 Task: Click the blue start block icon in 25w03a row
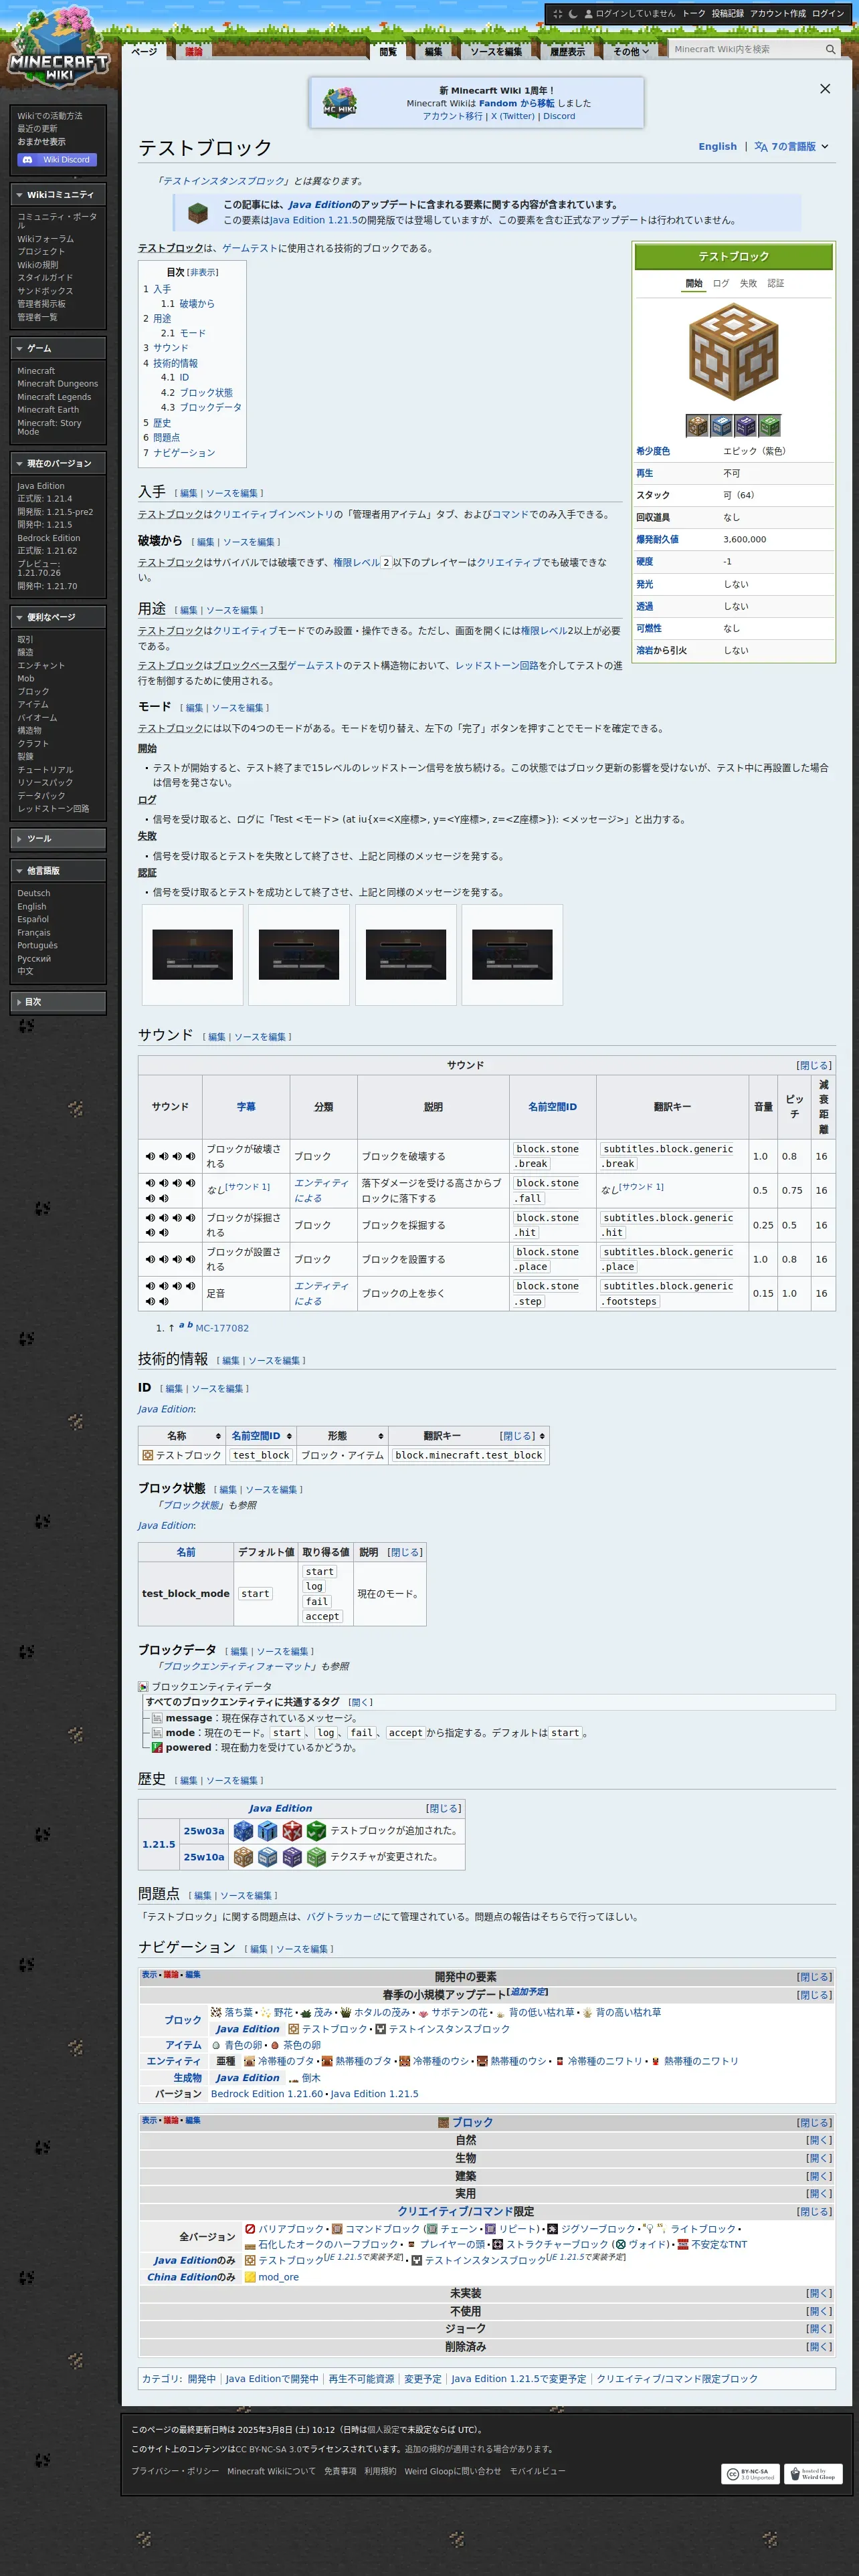pos(243,1830)
